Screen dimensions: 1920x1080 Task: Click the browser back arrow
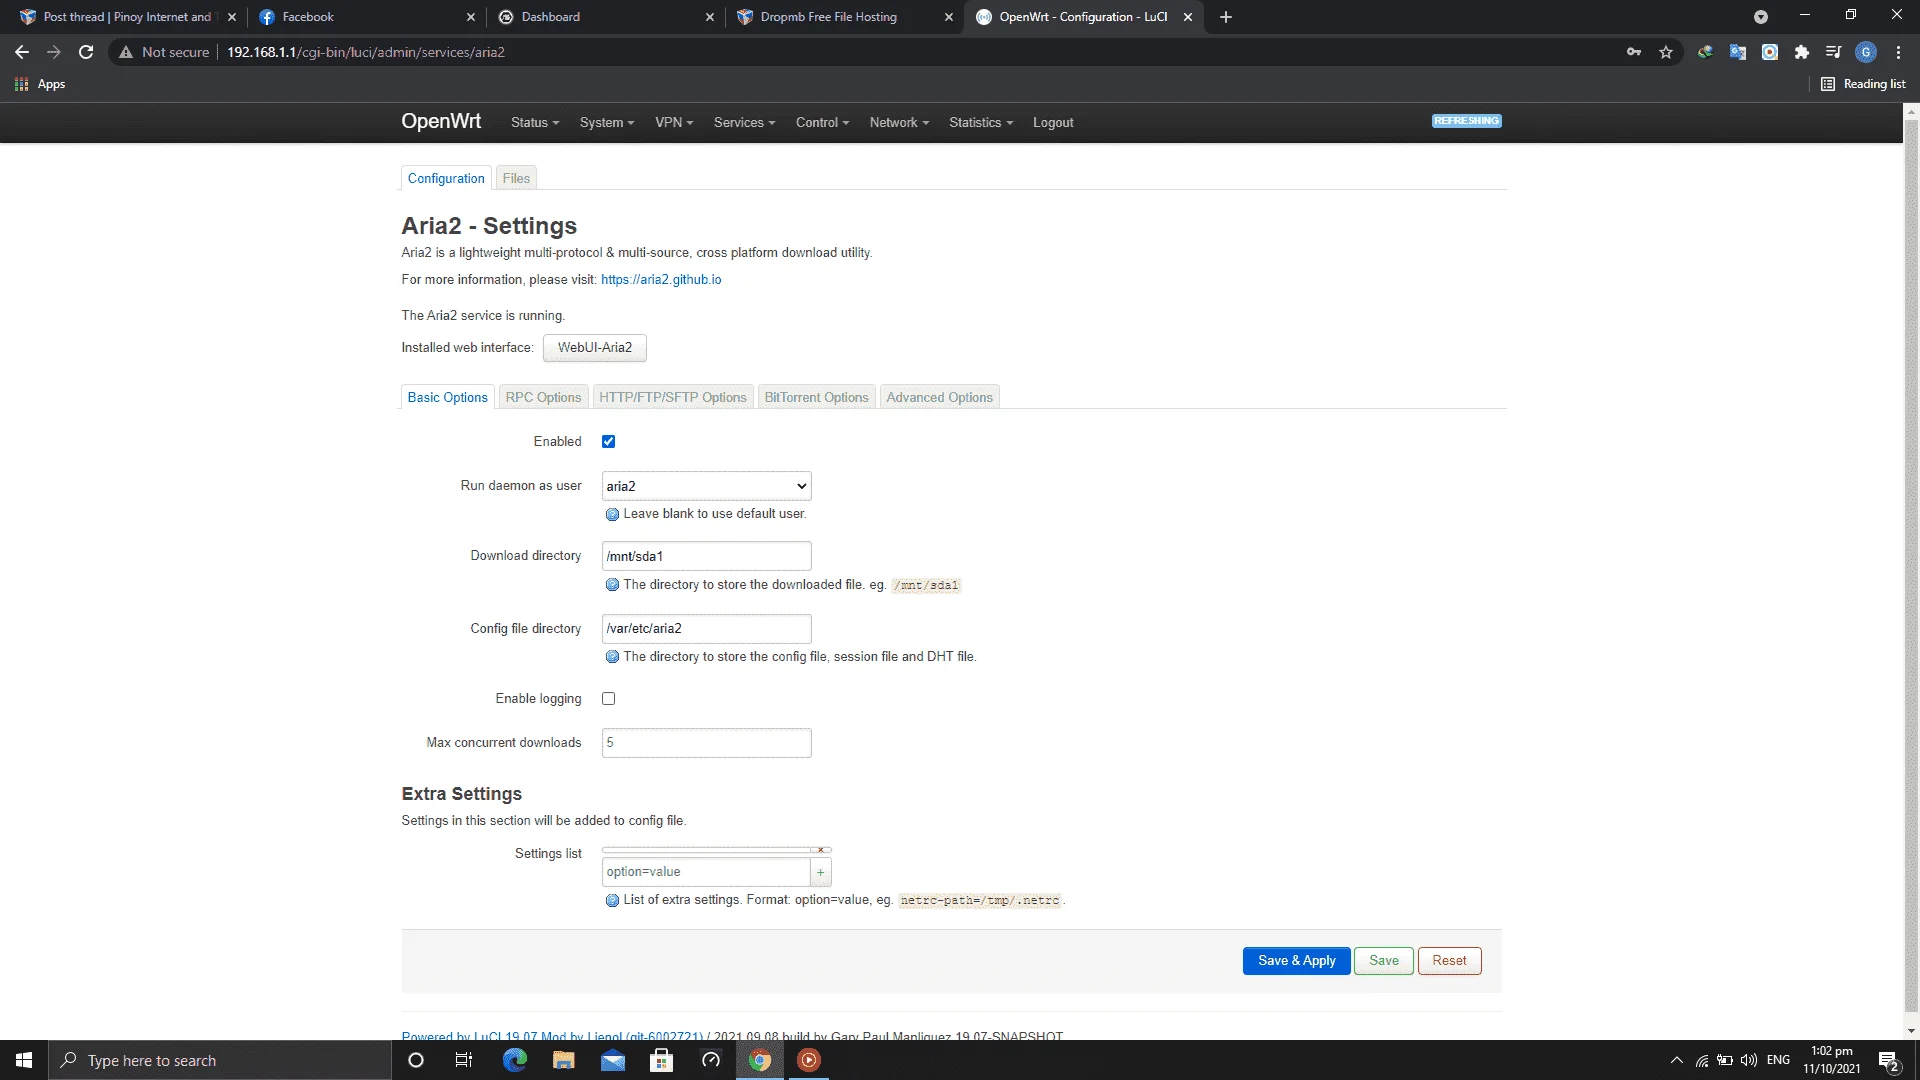[x=22, y=52]
